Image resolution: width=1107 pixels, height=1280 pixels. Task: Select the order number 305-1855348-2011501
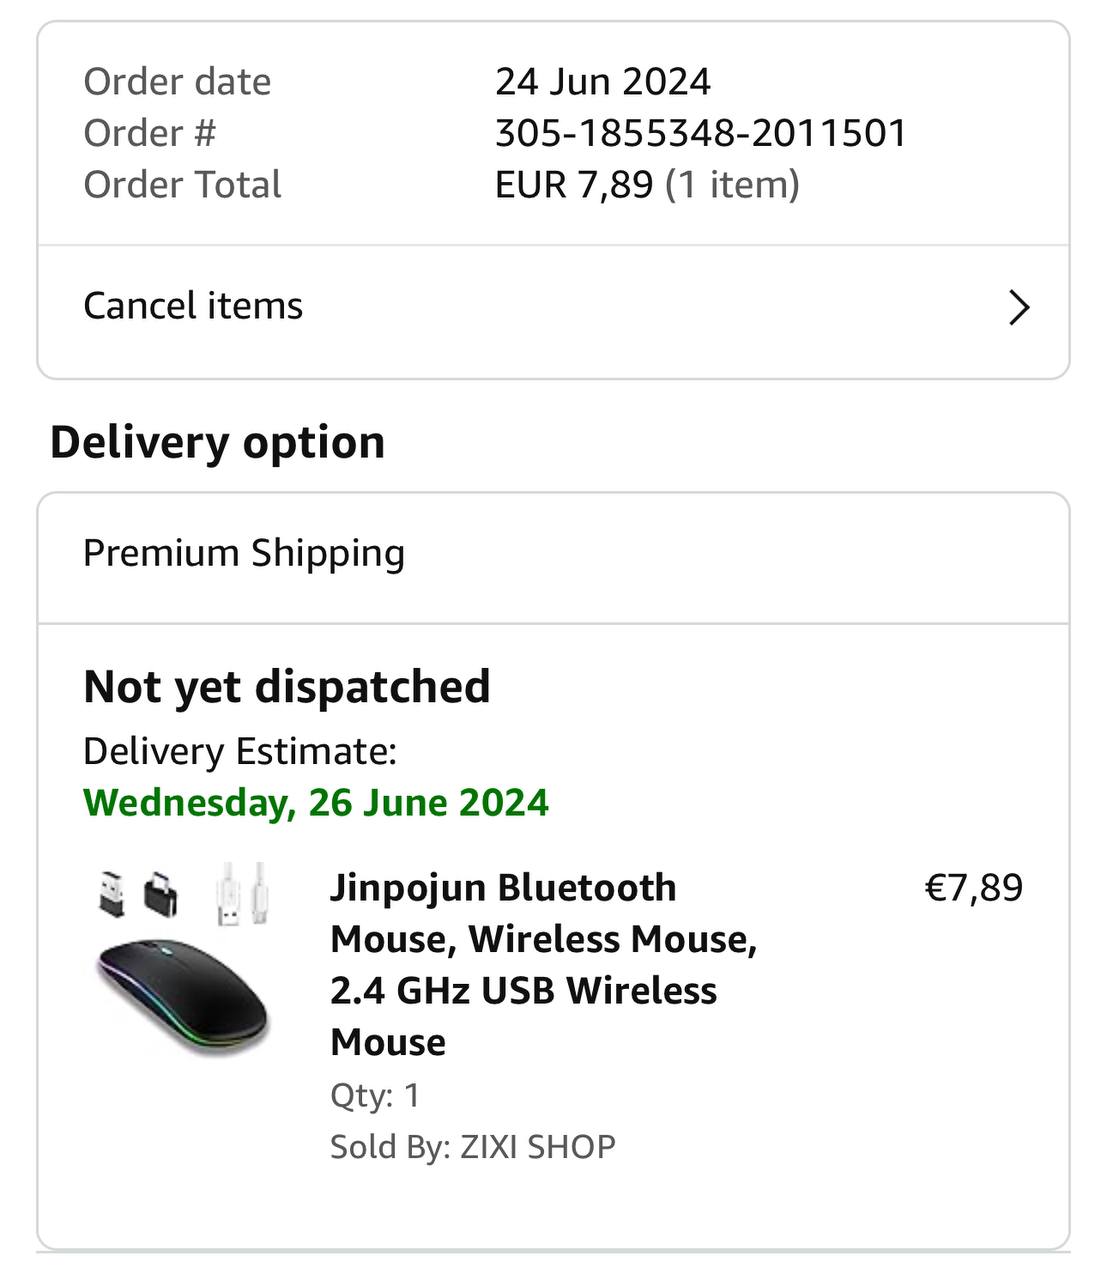click(x=700, y=133)
